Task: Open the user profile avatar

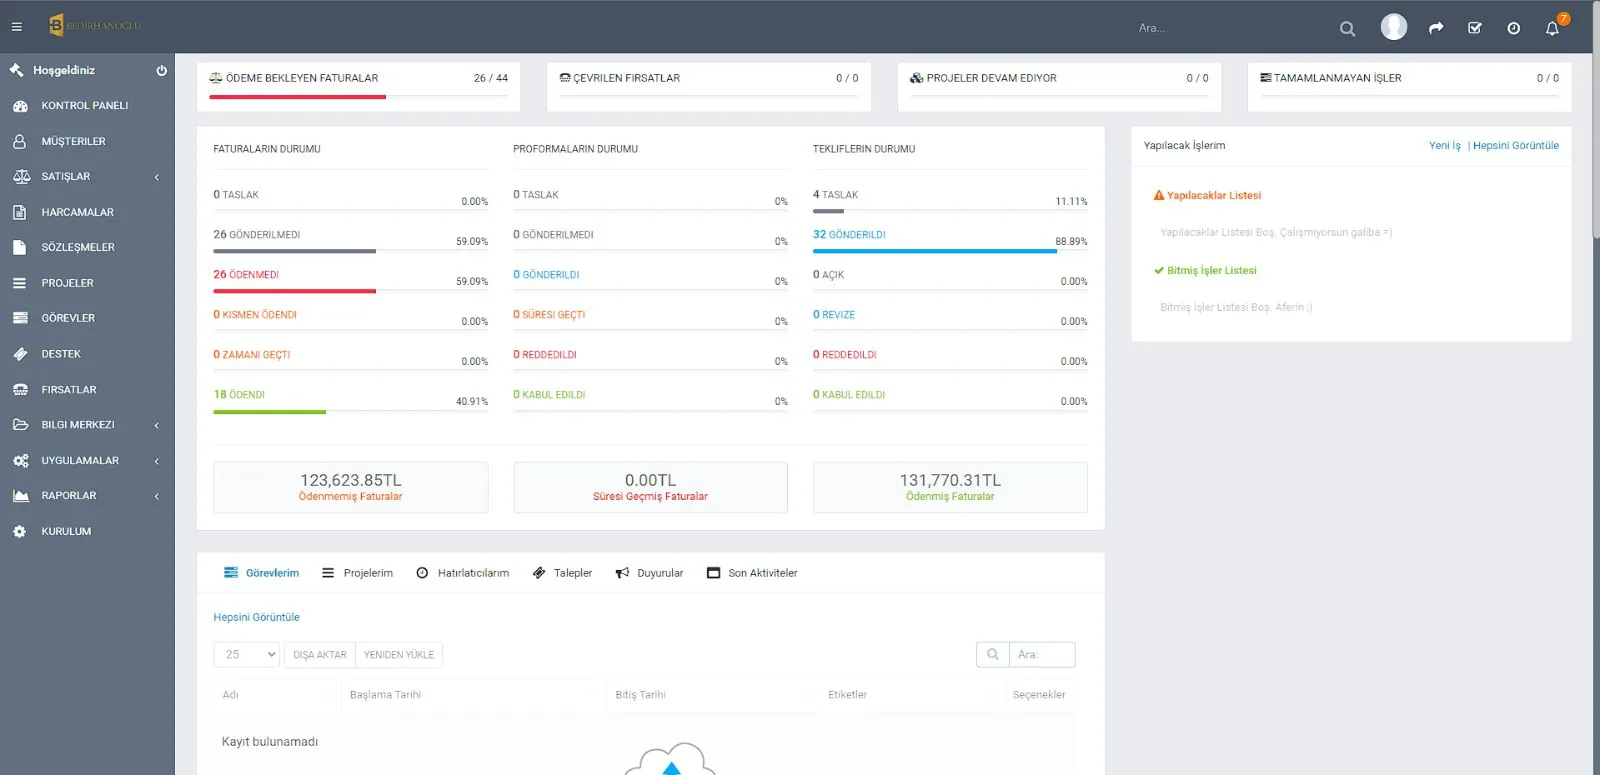Action: pyautogui.click(x=1393, y=27)
